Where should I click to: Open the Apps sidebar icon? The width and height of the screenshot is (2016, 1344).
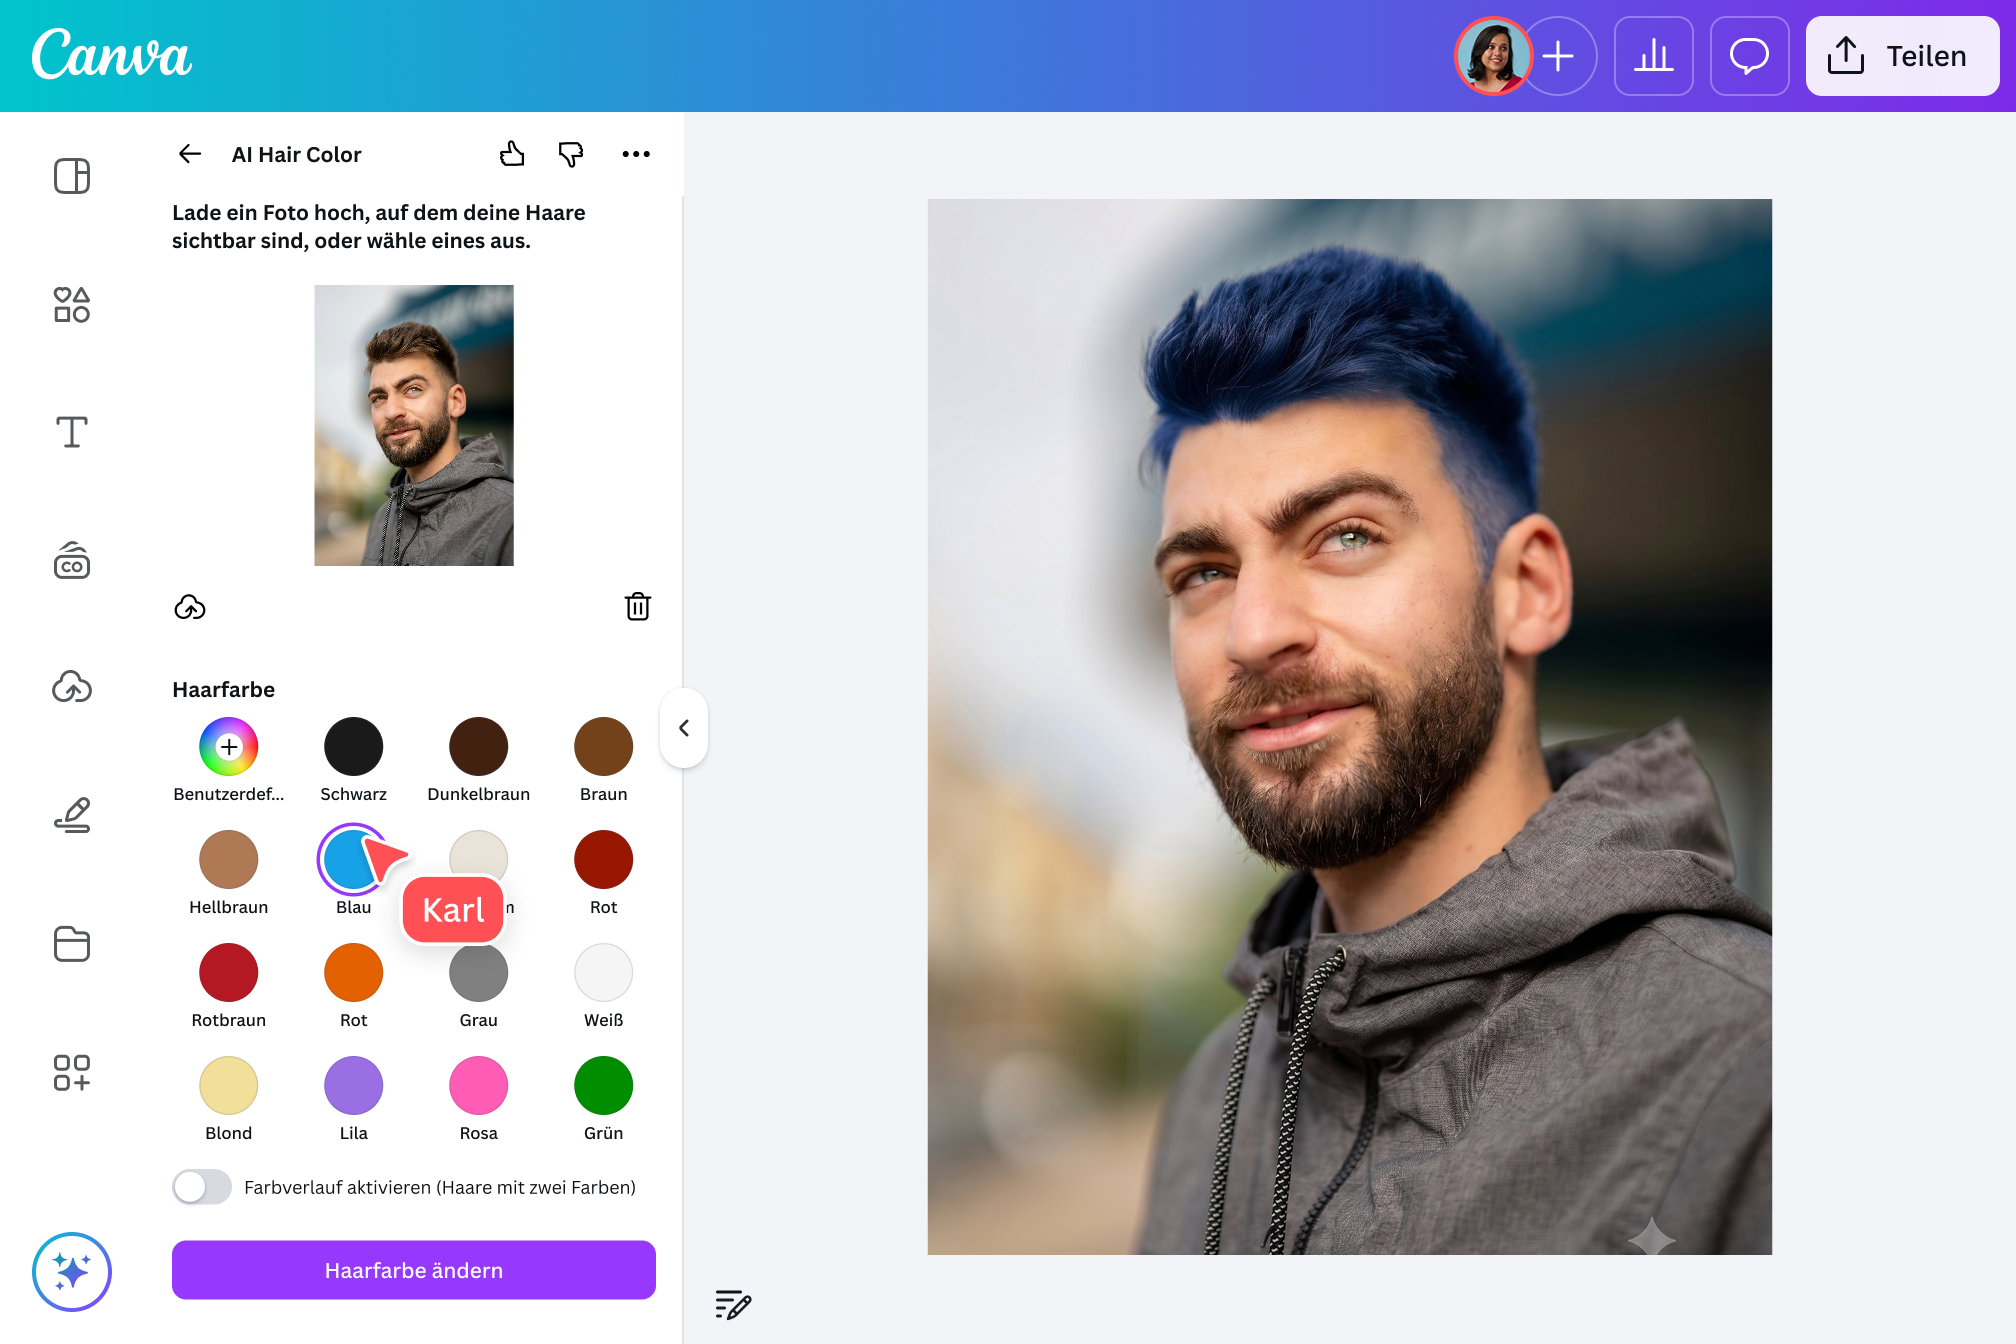pos(72,1072)
